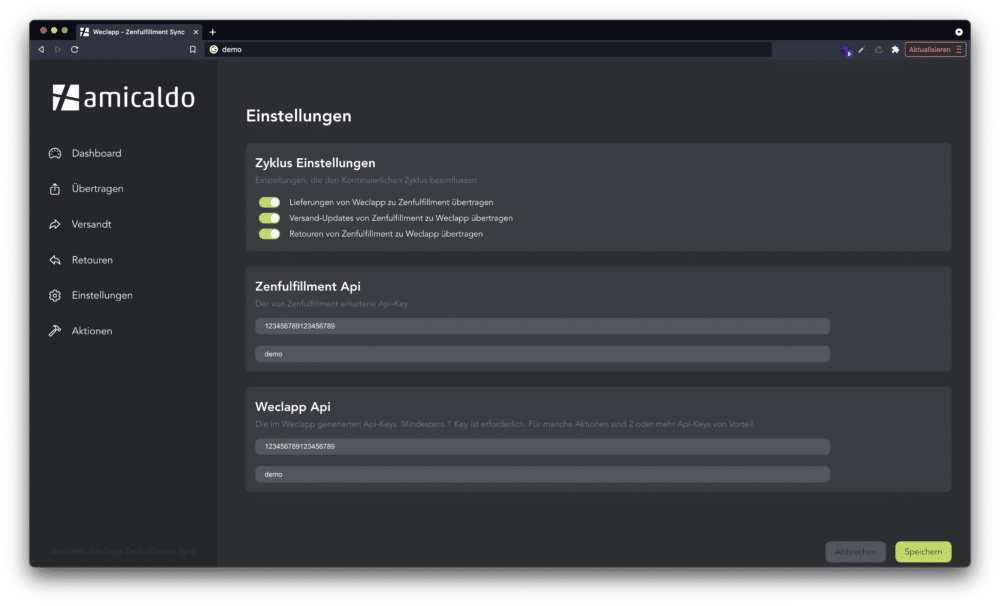Click the amicaldo logo
This screenshot has width=1000, height=606.
[124, 98]
